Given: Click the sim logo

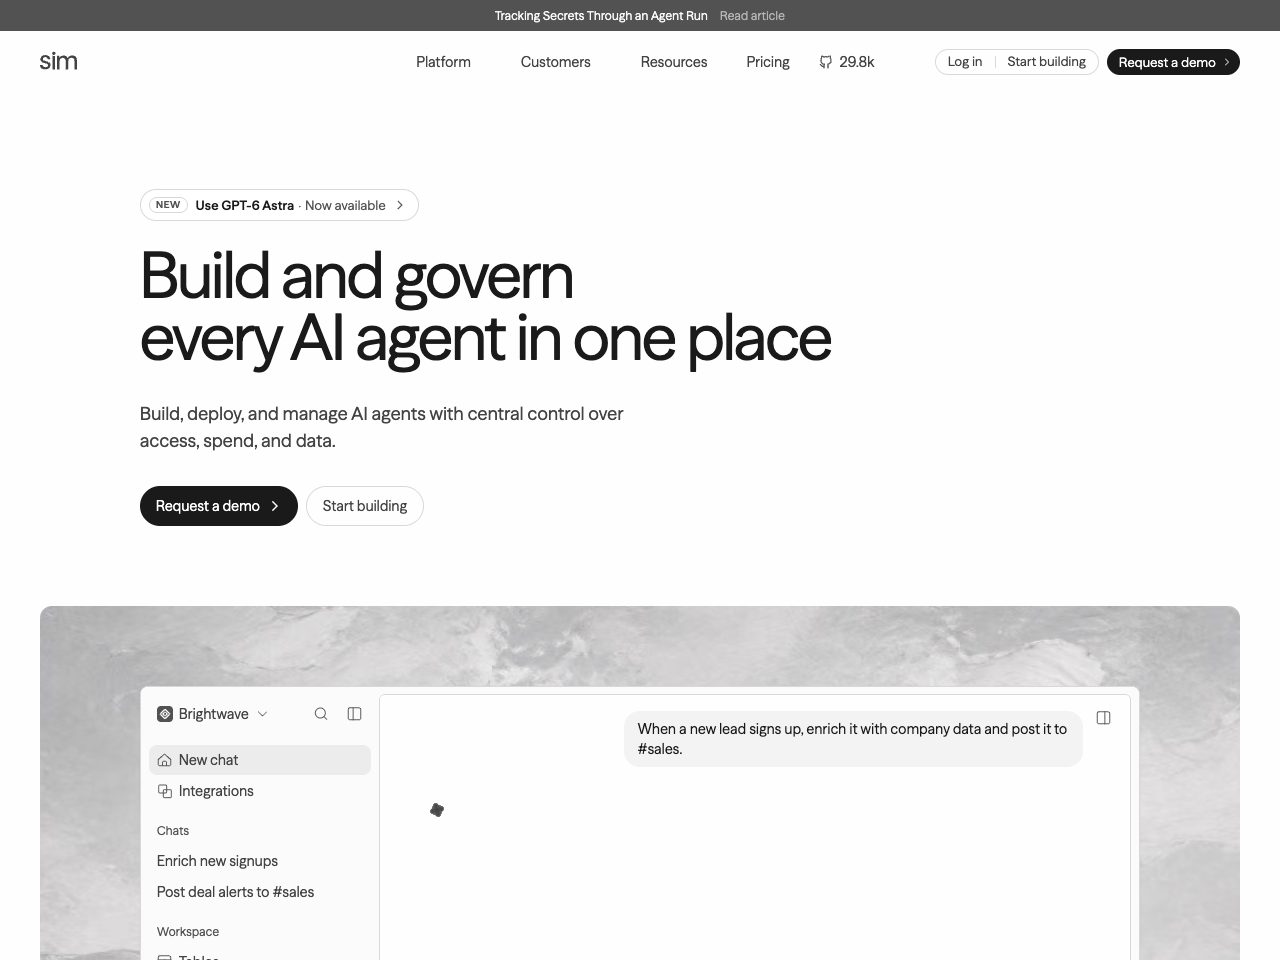Looking at the screenshot, I should coord(58,61).
